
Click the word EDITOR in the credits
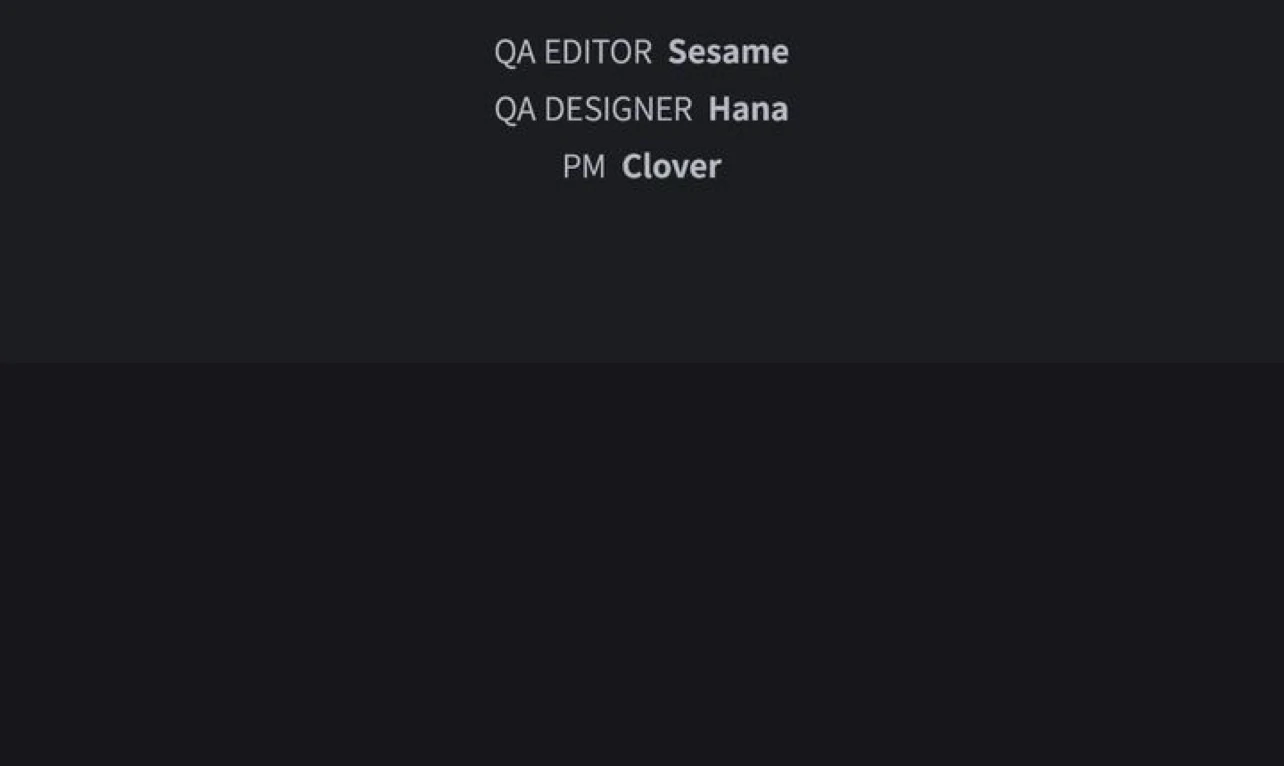[598, 52]
